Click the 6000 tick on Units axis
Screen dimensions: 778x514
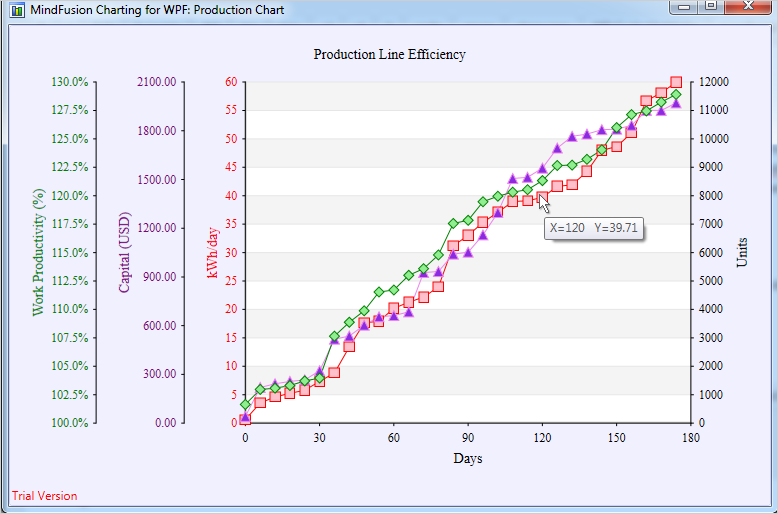tap(711, 253)
